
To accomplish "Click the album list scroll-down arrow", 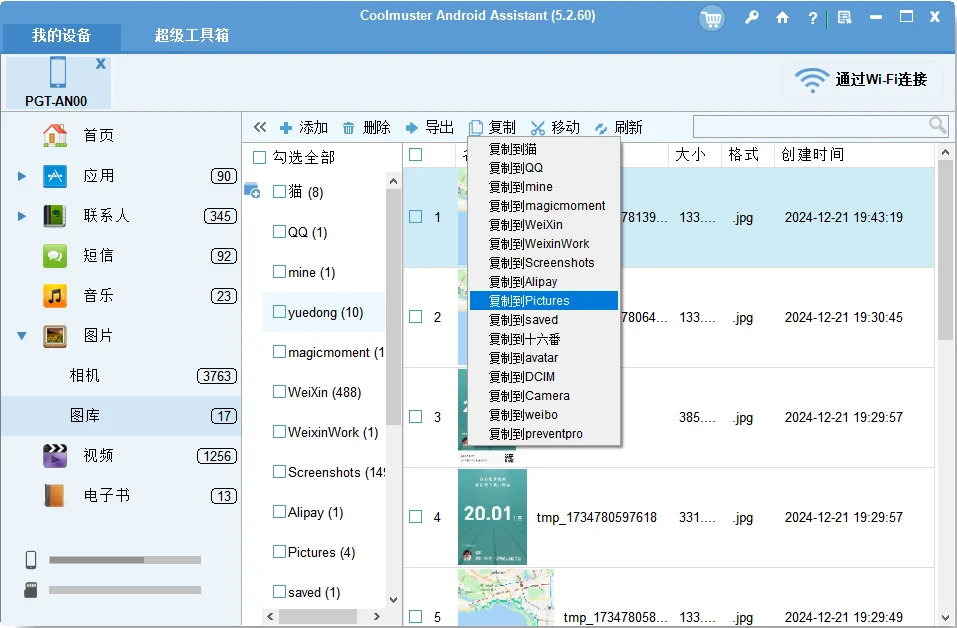I will (393, 600).
